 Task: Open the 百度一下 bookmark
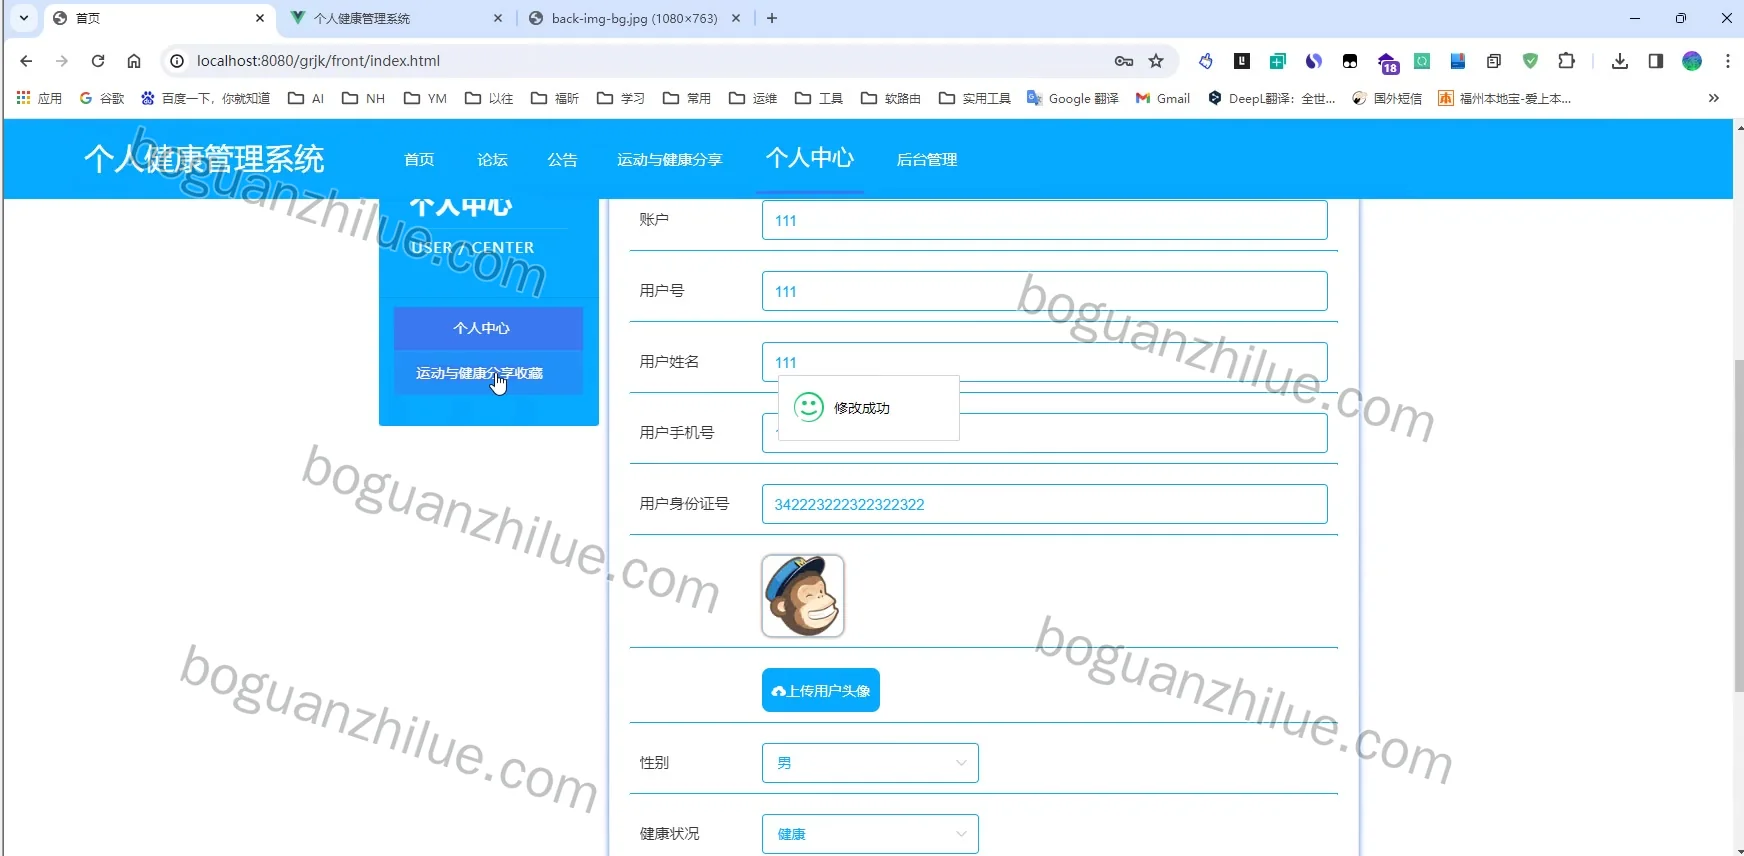point(206,98)
